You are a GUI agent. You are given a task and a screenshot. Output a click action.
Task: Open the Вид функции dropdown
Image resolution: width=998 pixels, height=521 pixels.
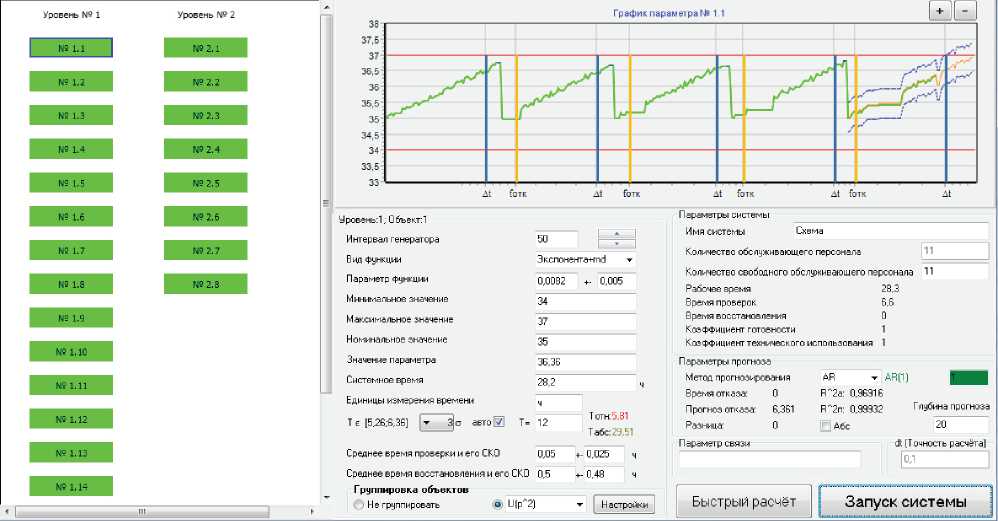click(x=629, y=260)
